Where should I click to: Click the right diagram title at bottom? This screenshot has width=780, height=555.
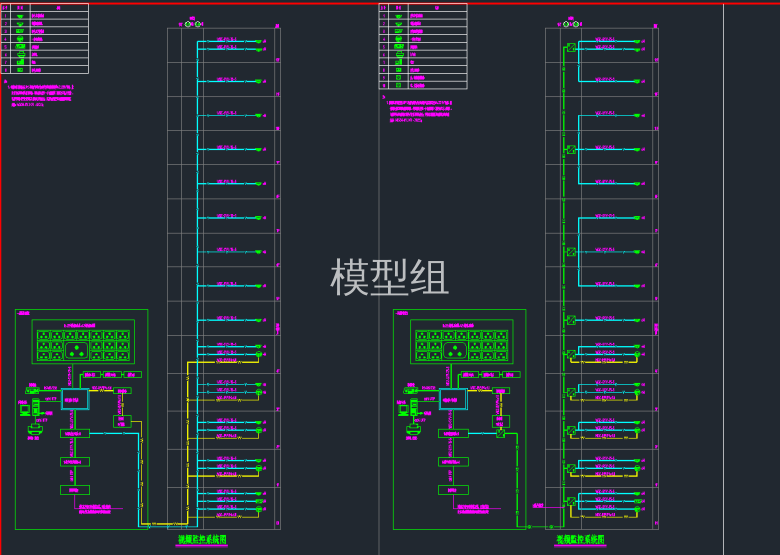[580, 539]
